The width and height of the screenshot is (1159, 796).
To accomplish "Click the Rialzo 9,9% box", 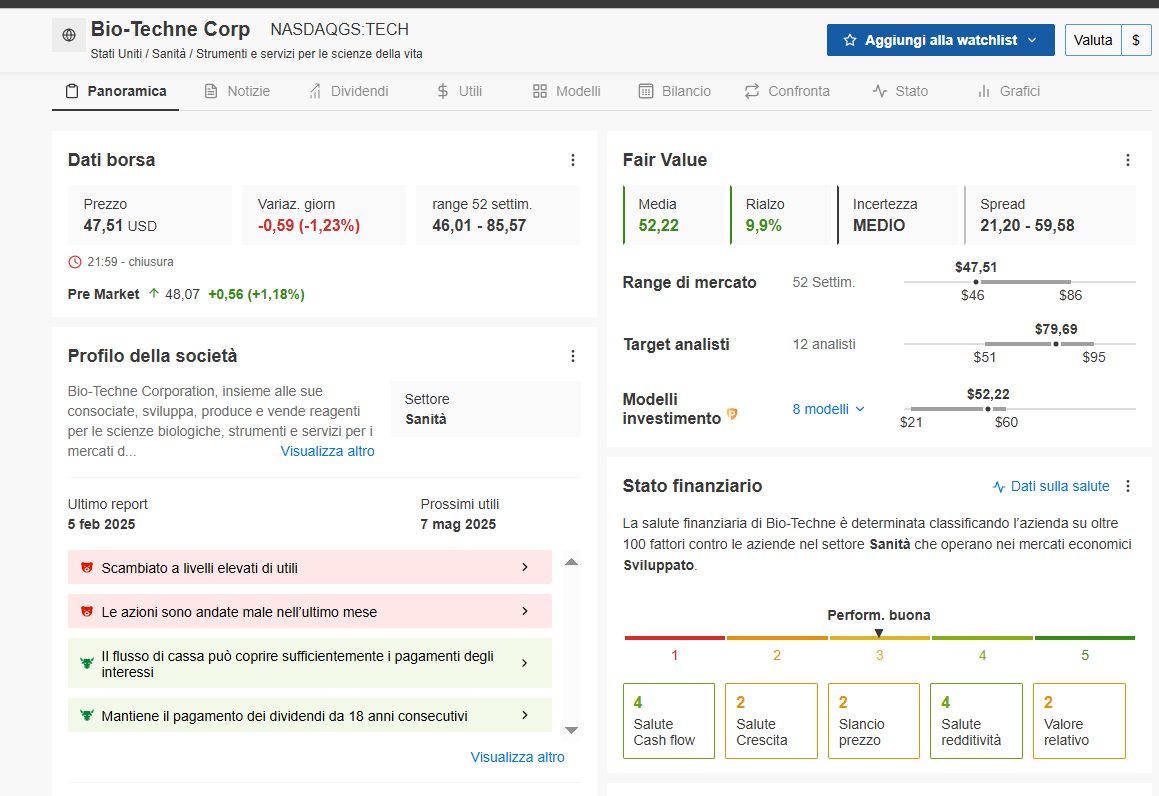I will [x=783, y=215].
